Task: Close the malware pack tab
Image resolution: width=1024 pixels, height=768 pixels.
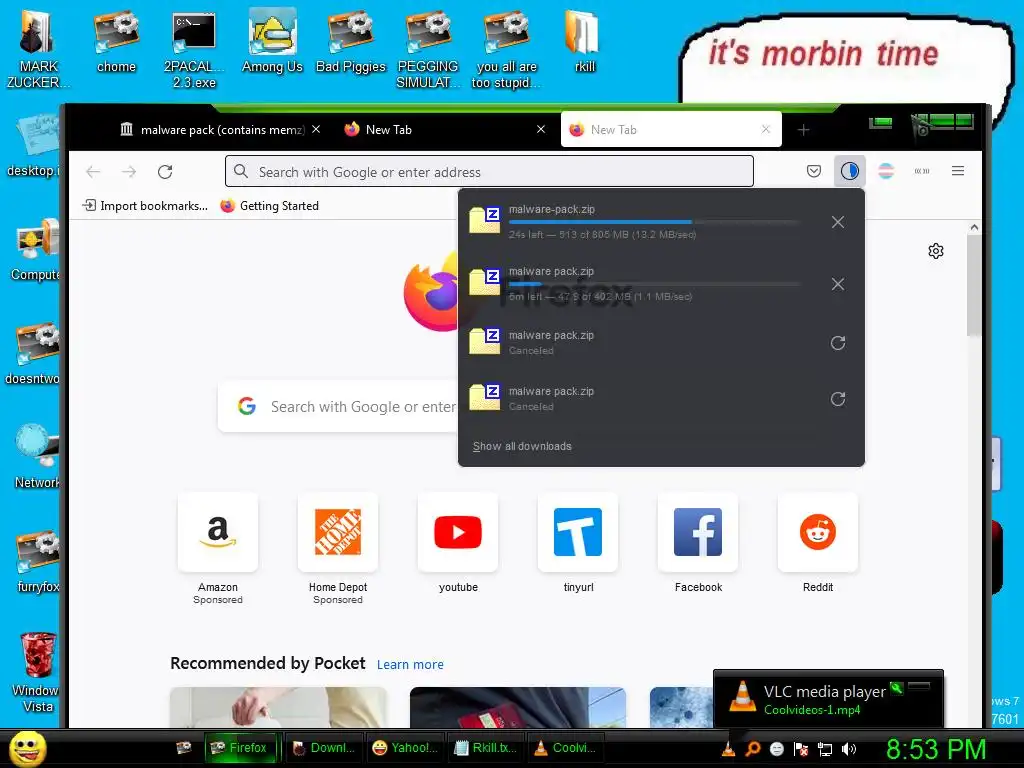Action: [316, 129]
